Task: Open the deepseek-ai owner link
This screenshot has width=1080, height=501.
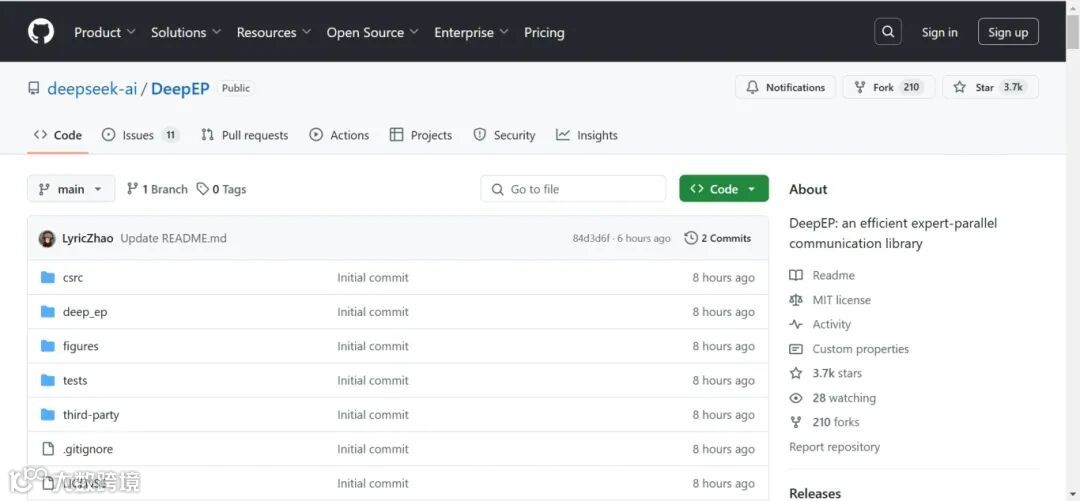Action: [x=92, y=88]
